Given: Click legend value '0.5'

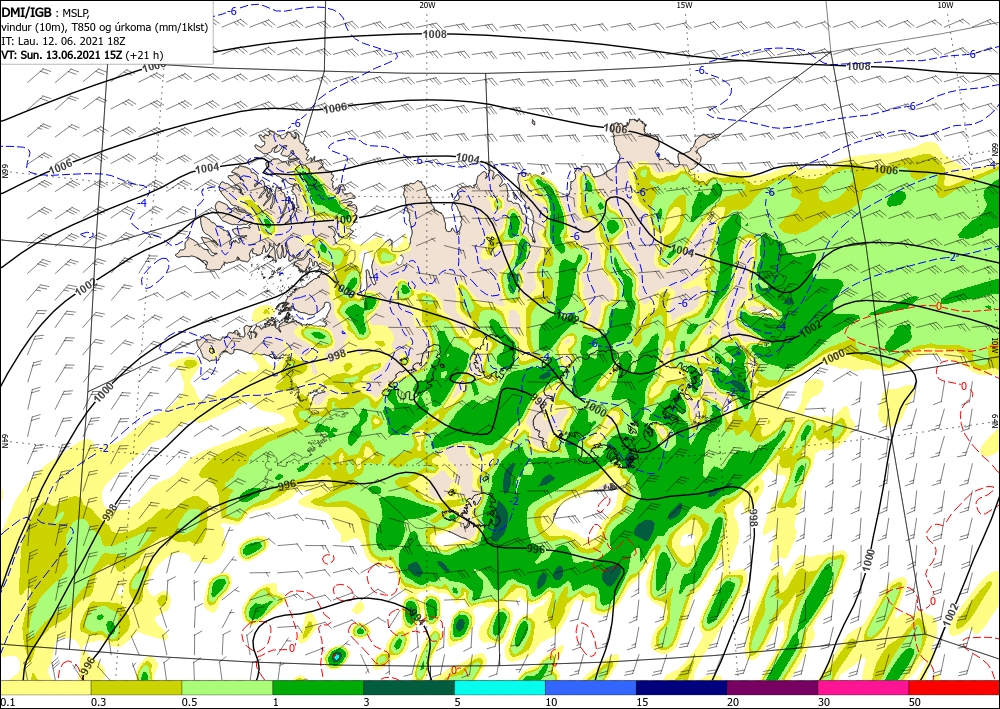Looking at the screenshot, I should pyautogui.click(x=189, y=702).
